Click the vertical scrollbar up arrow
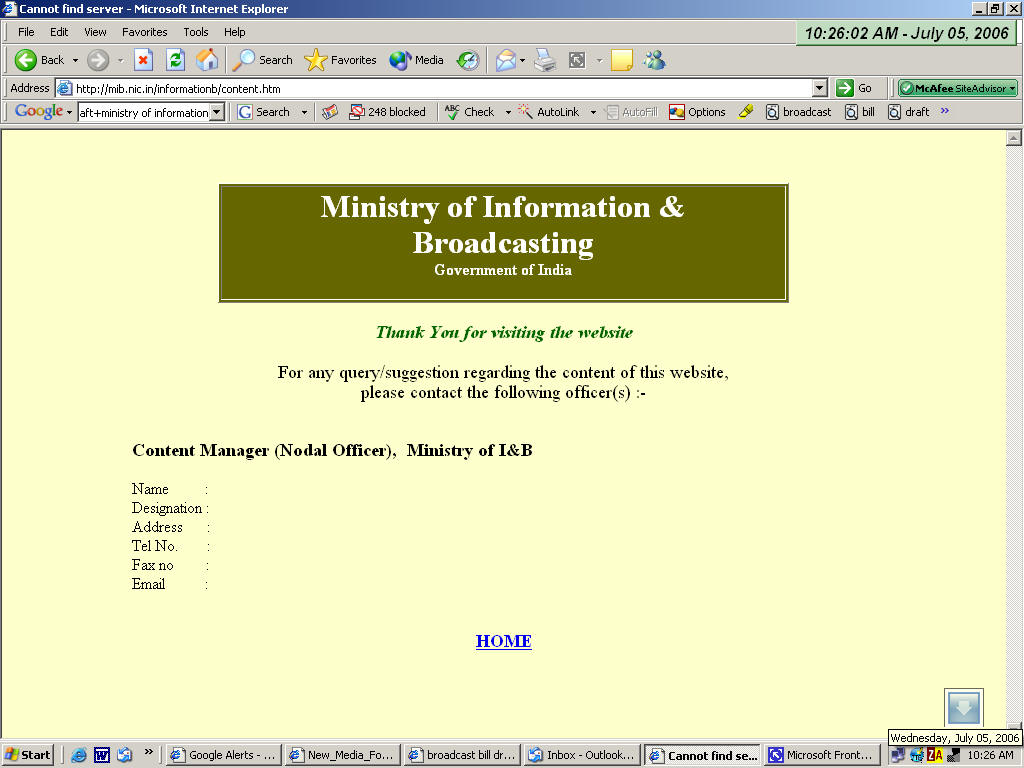This screenshot has height=768, width=1024. pos(1013,138)
